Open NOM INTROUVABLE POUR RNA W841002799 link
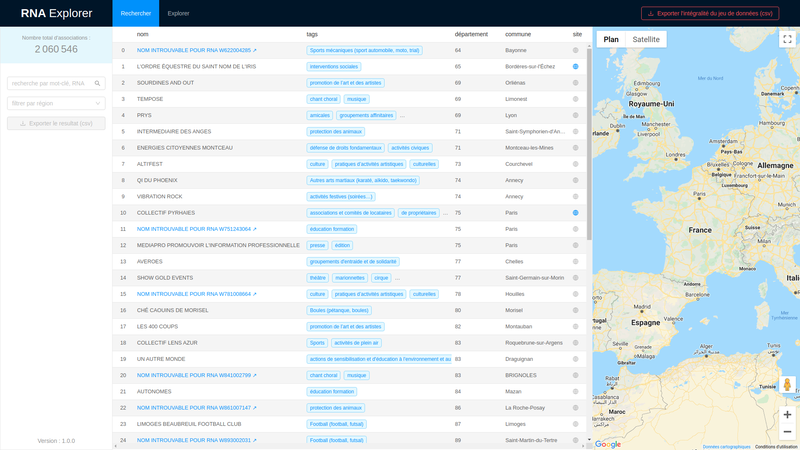The image size is (800, 450). (x=196, y=375)
